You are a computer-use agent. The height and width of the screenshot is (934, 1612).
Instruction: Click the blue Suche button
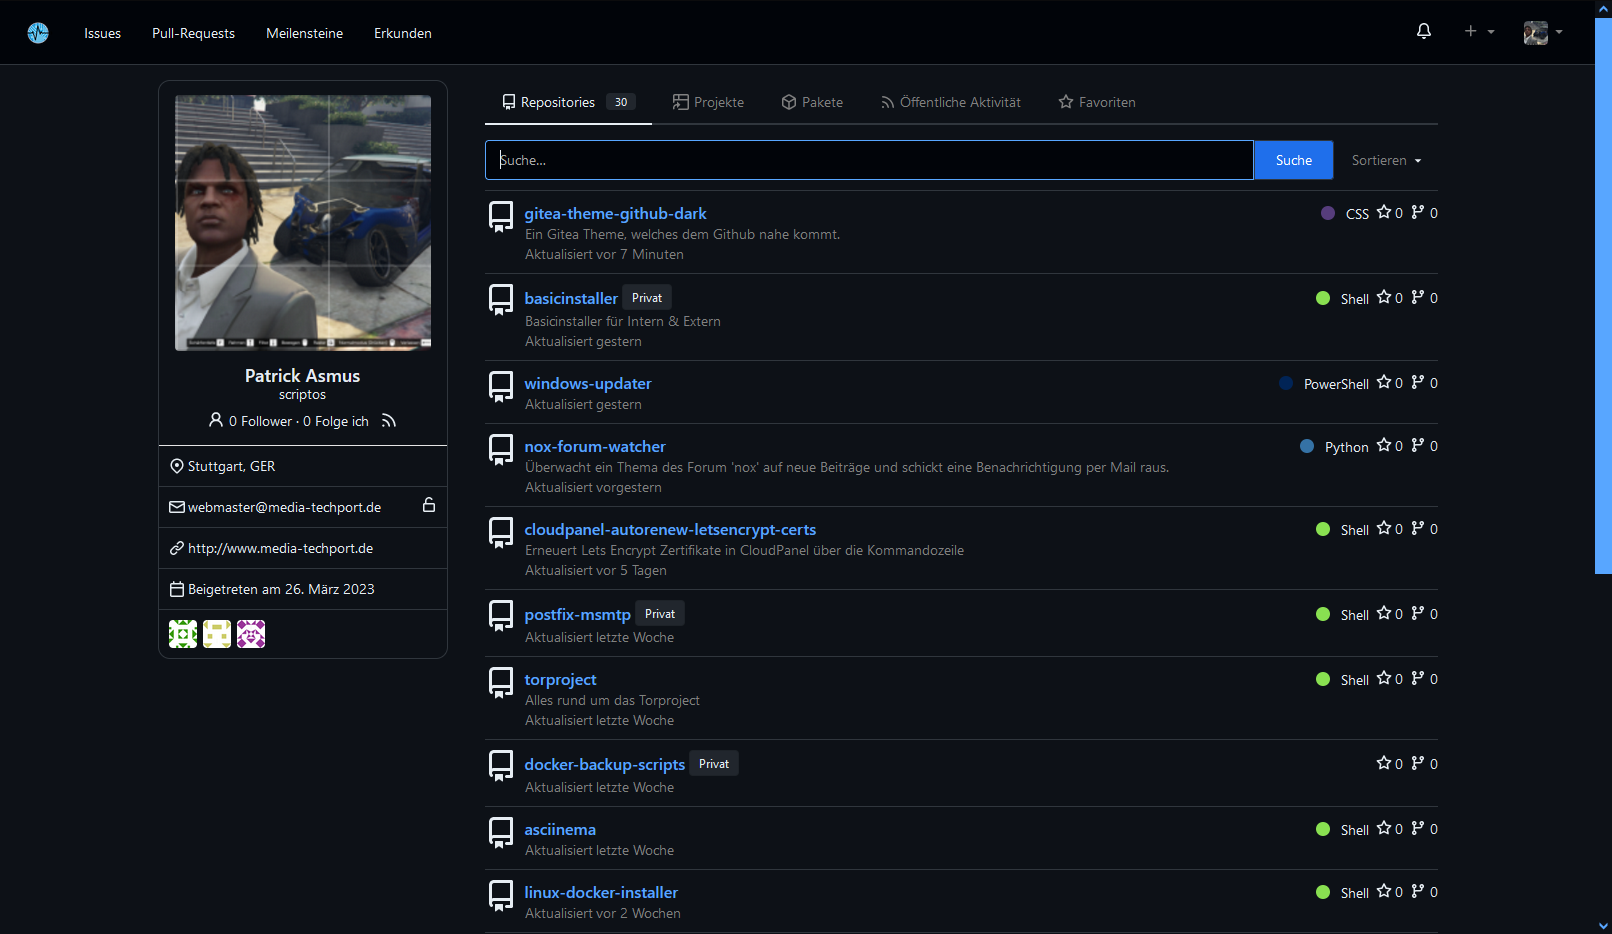(x=1293, y=160)
